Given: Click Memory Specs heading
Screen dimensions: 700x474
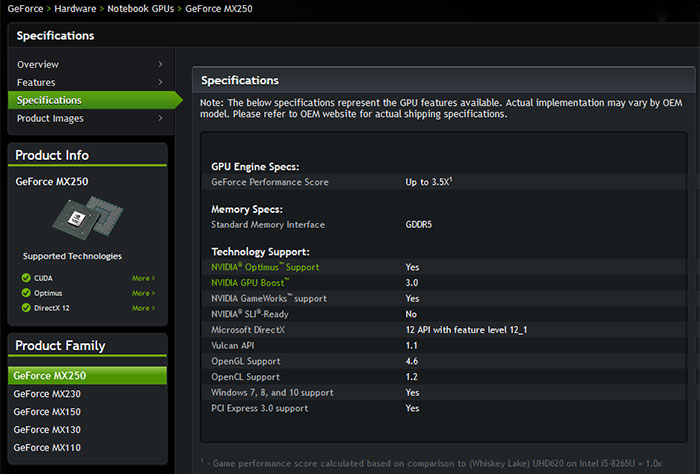Looking at the screenshot, I should [x=247, y=209].
